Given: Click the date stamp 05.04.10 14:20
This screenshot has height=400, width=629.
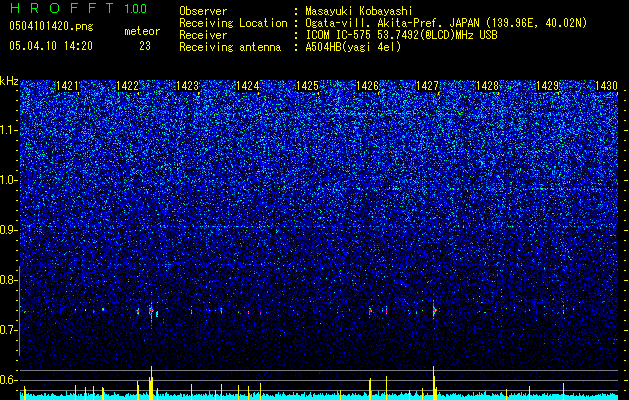Looking at the screenshot, I should (x=51, y=46).
